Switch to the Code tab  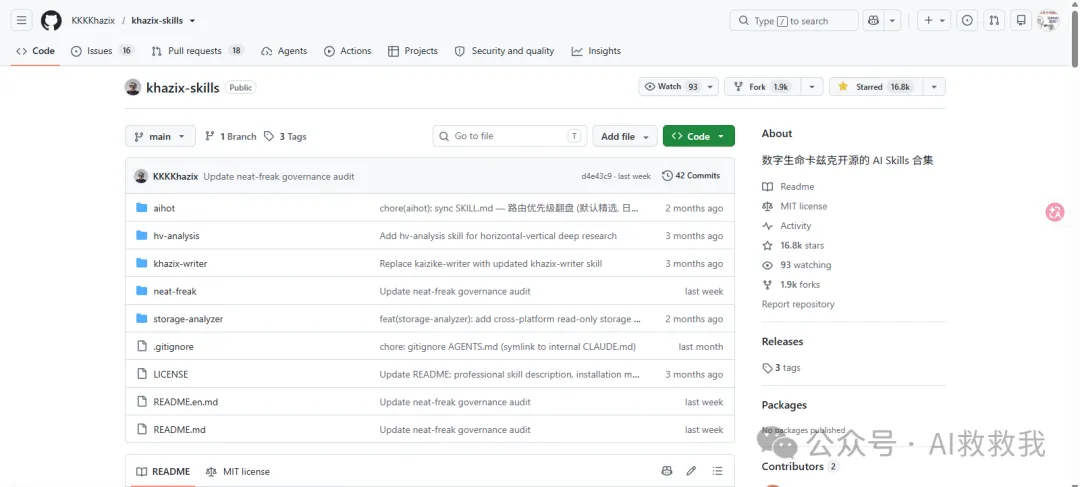pyautogui.click(x=35, y=51)
